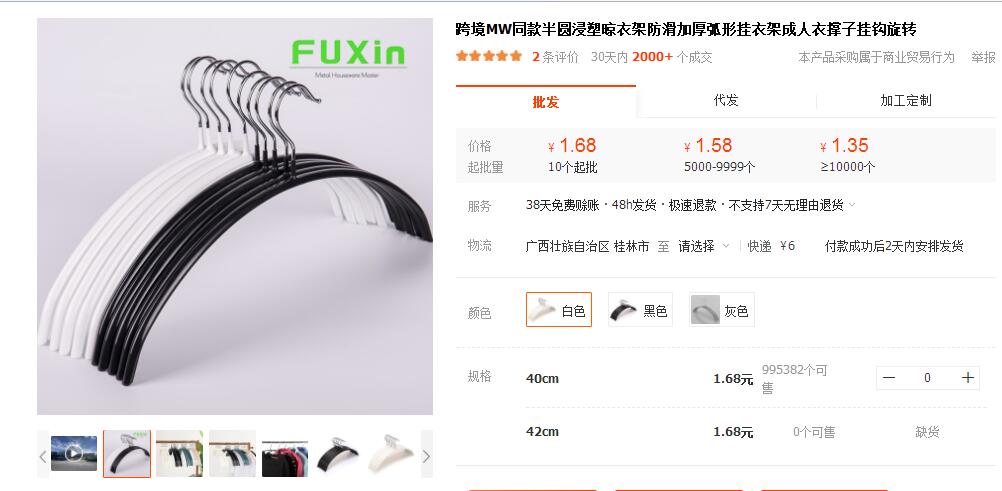
Task: Switch to the 代发 tab
Action: point(726,100)
